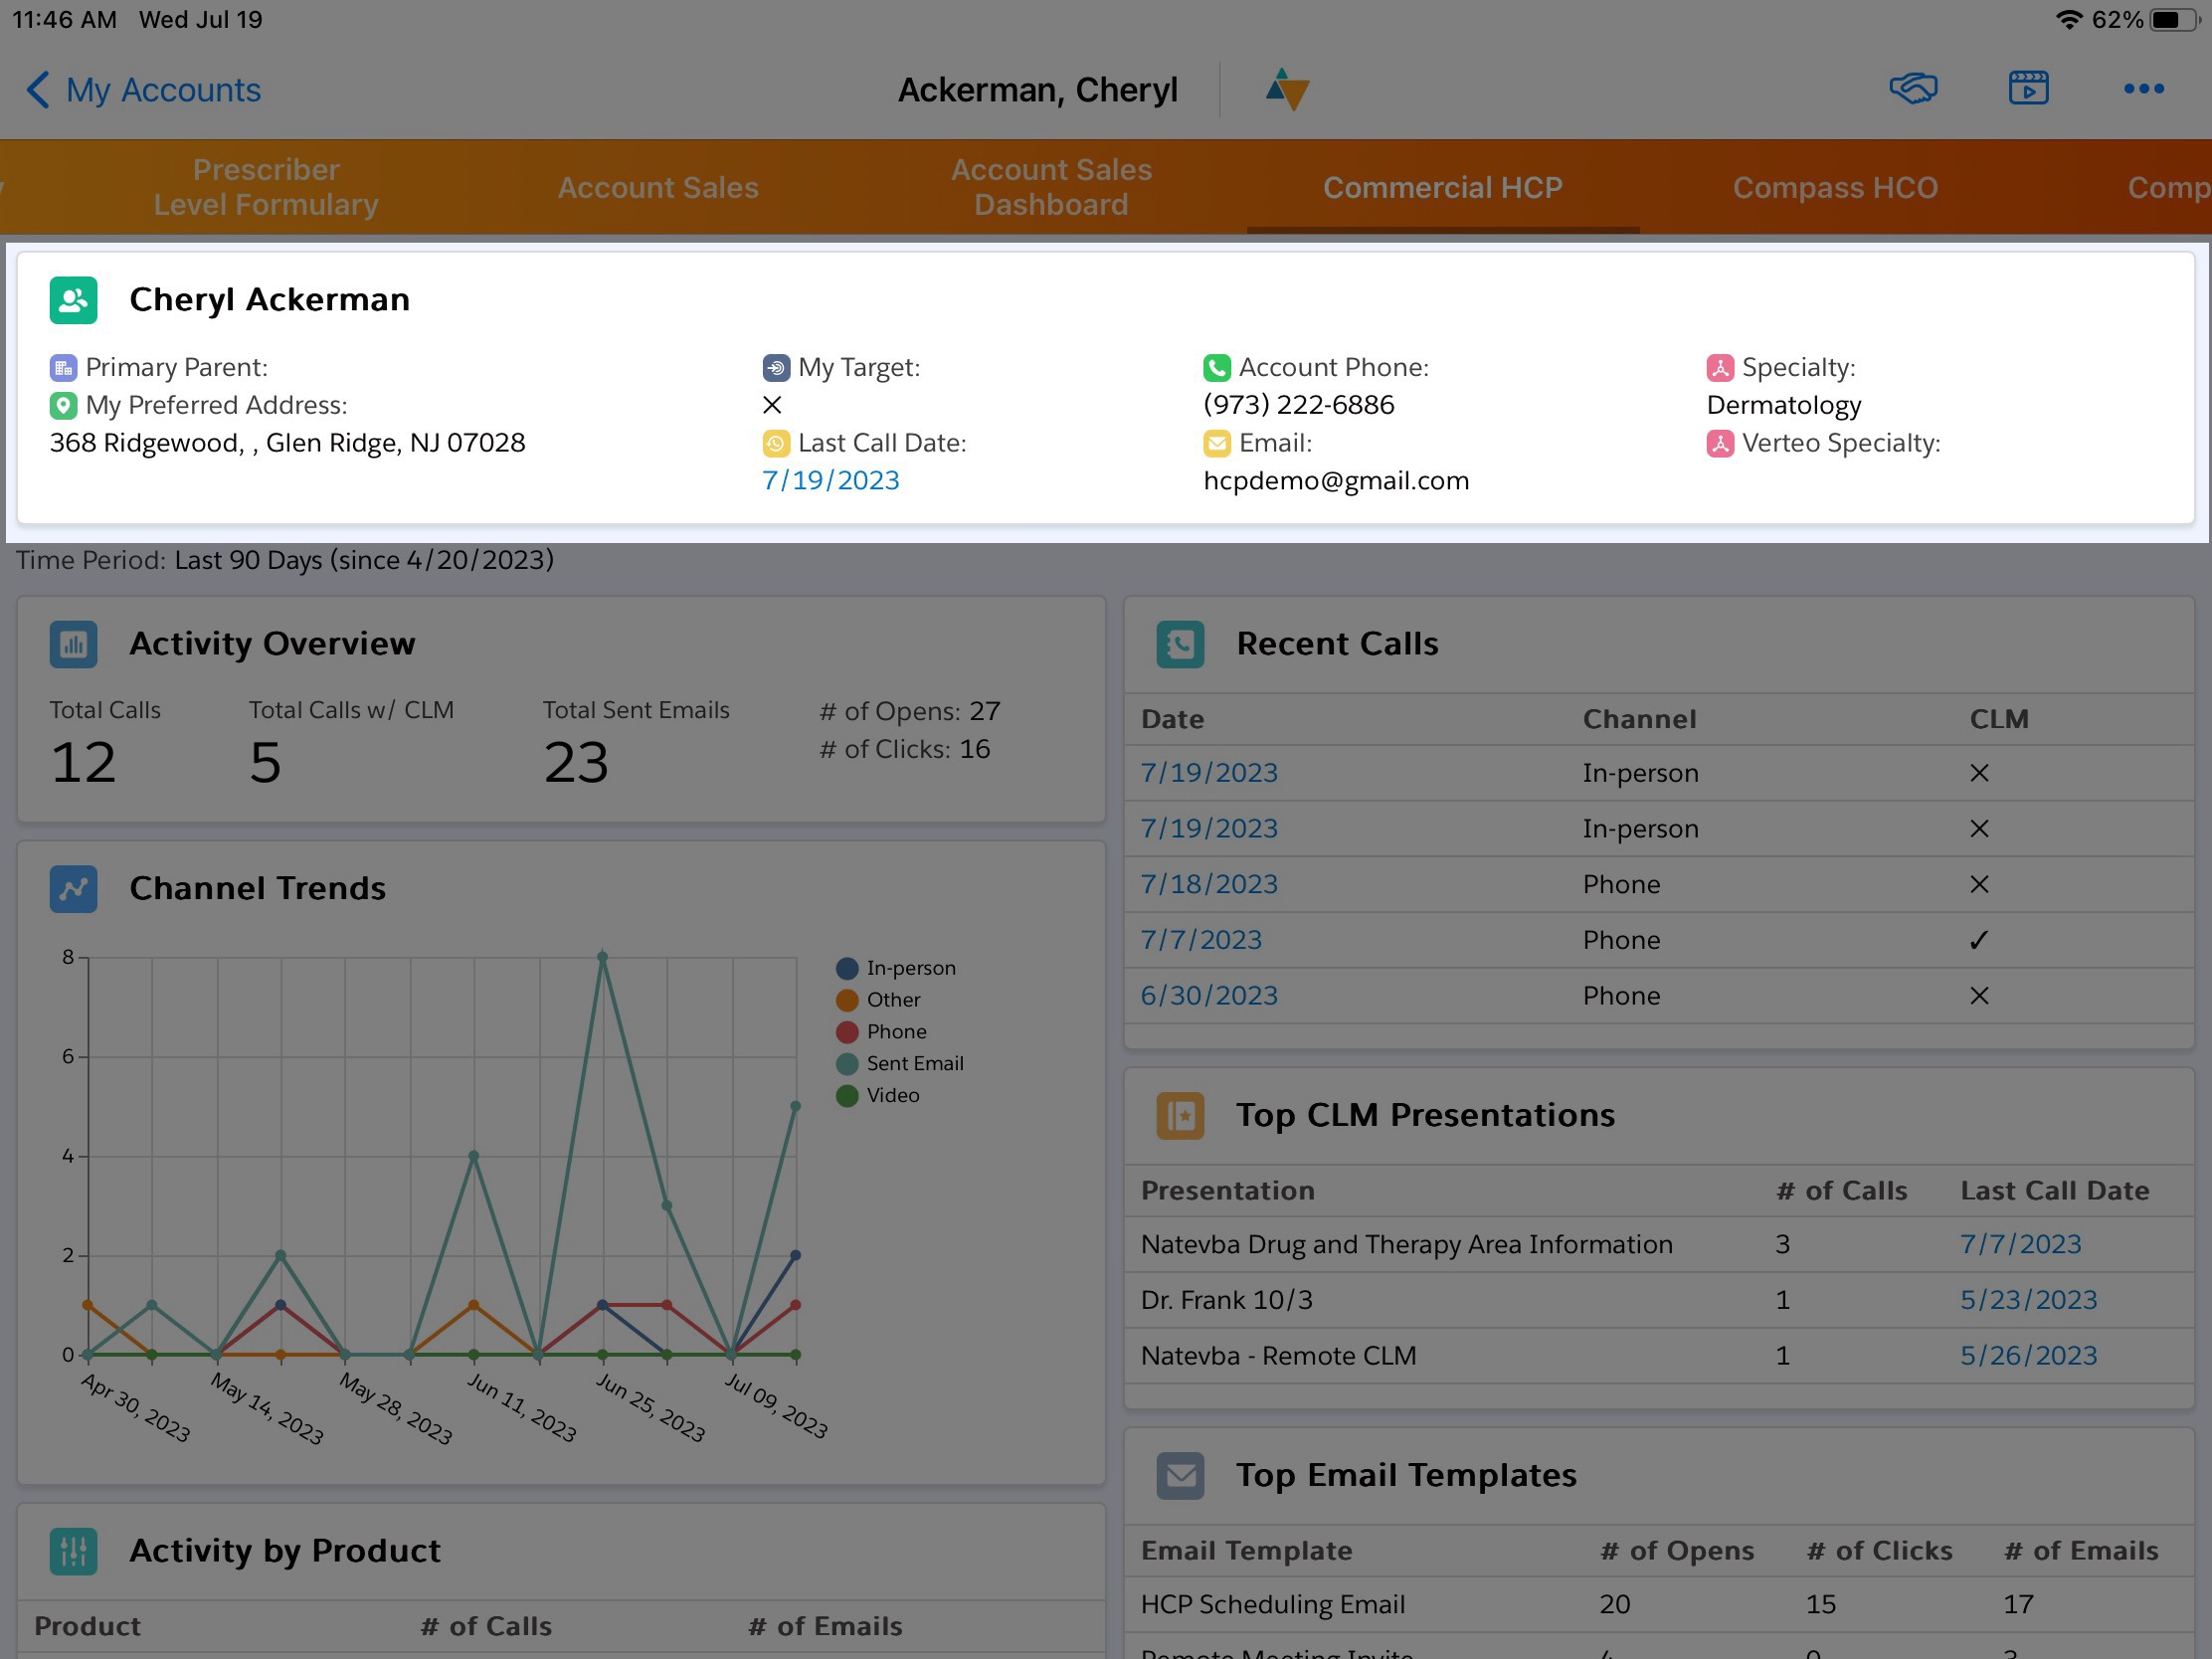
Task: Open Last Call Date 7/19/2023 link
Action: pyautogui.click(x=830, y=481)
